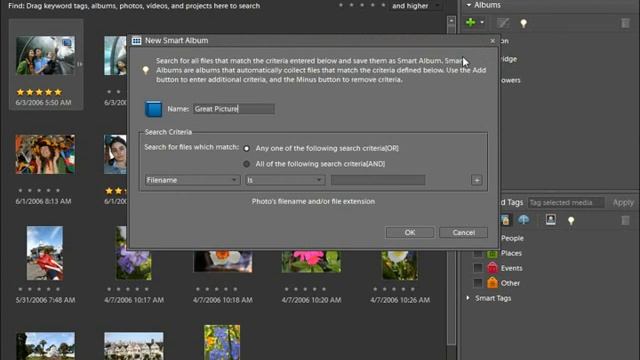The width and height of the screenshot is (640, 360).
Task: Set fourth star rating for 4/7/2006 10:18 AM photo
Action: point(226,289)
